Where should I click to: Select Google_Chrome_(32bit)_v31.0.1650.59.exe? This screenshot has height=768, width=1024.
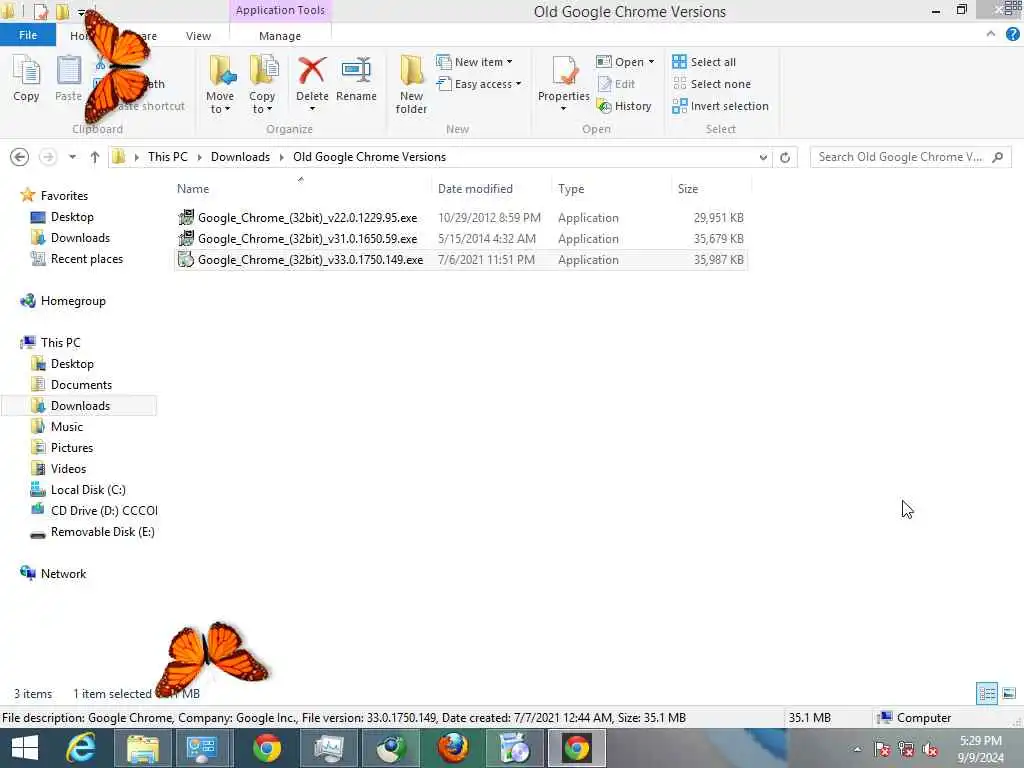(x=460, y=238)
